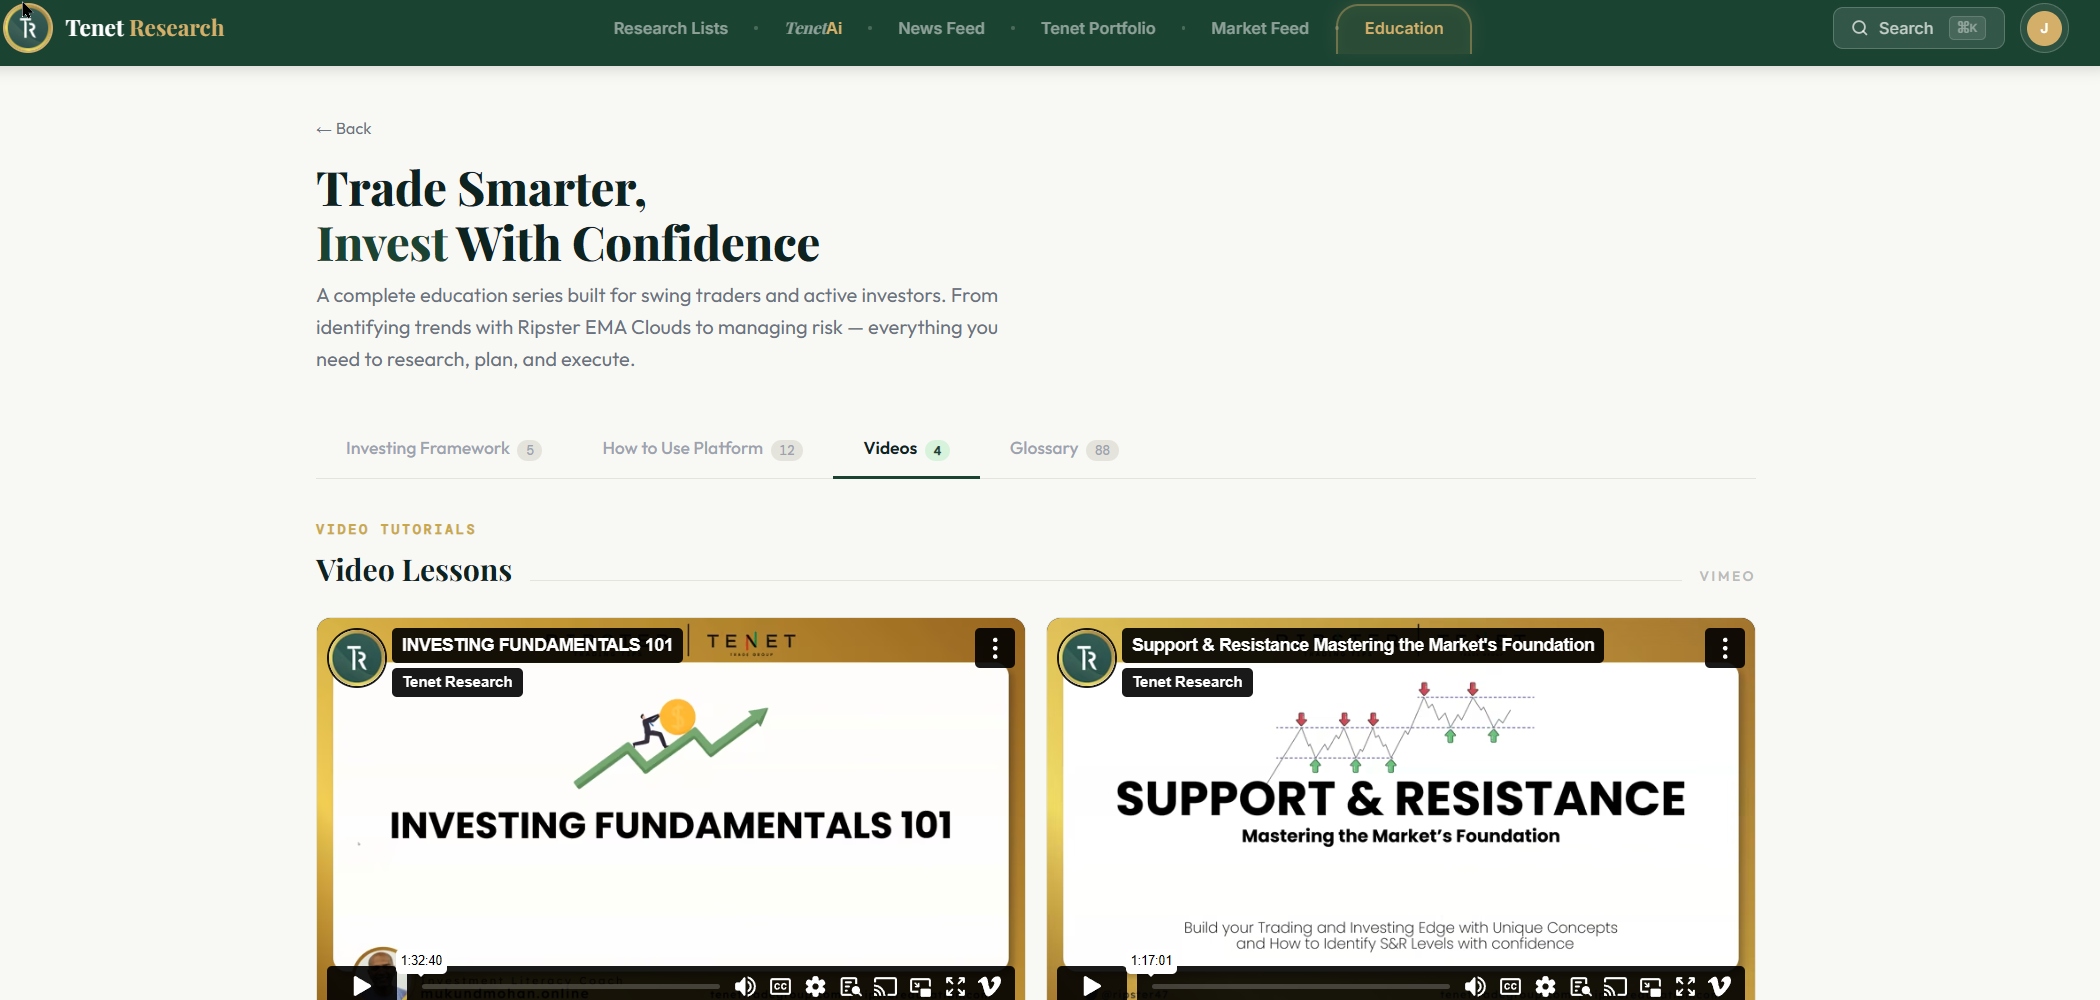2100x1000 pixels.
Task: Open transcript search on Investing Fundamentals 101 video
Action: point(851,987)
